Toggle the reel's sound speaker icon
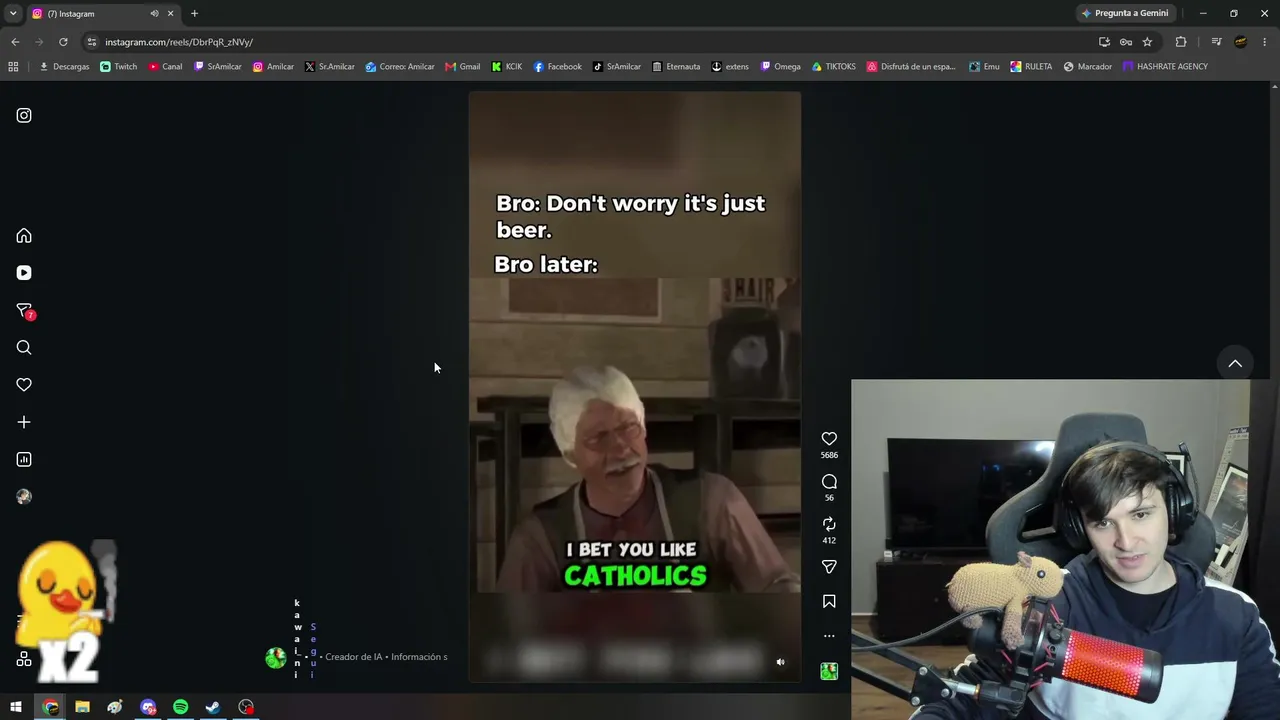 [x=781, y=662]
